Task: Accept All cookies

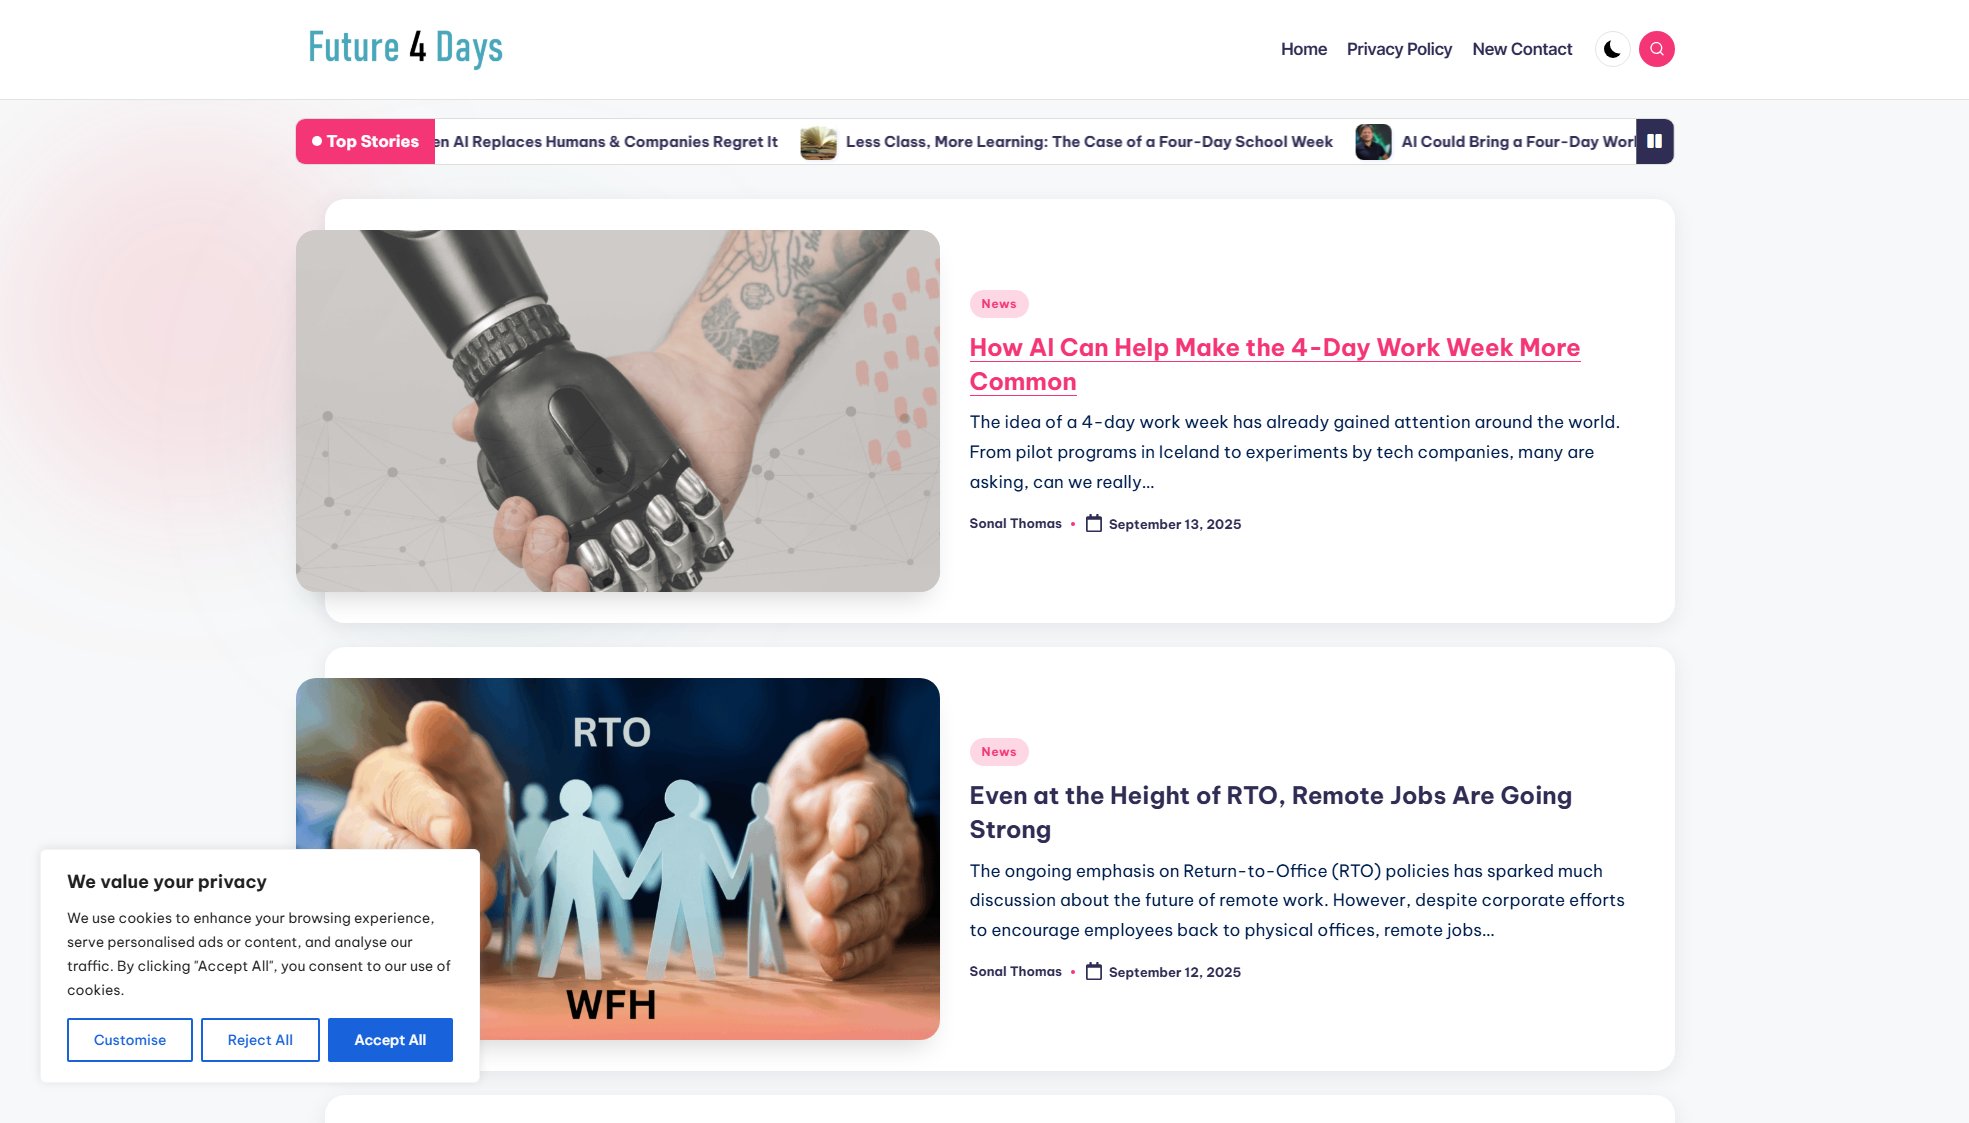Action: pyautogui.click(x=390, y=1040)
